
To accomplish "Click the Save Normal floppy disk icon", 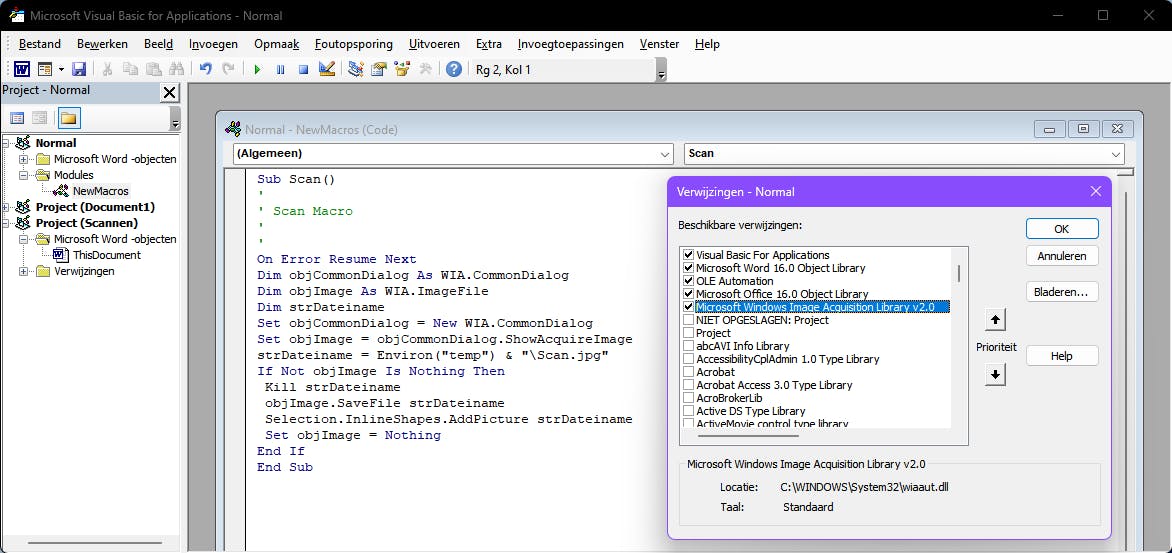I will pyautogui.click(x=79, y=70).
